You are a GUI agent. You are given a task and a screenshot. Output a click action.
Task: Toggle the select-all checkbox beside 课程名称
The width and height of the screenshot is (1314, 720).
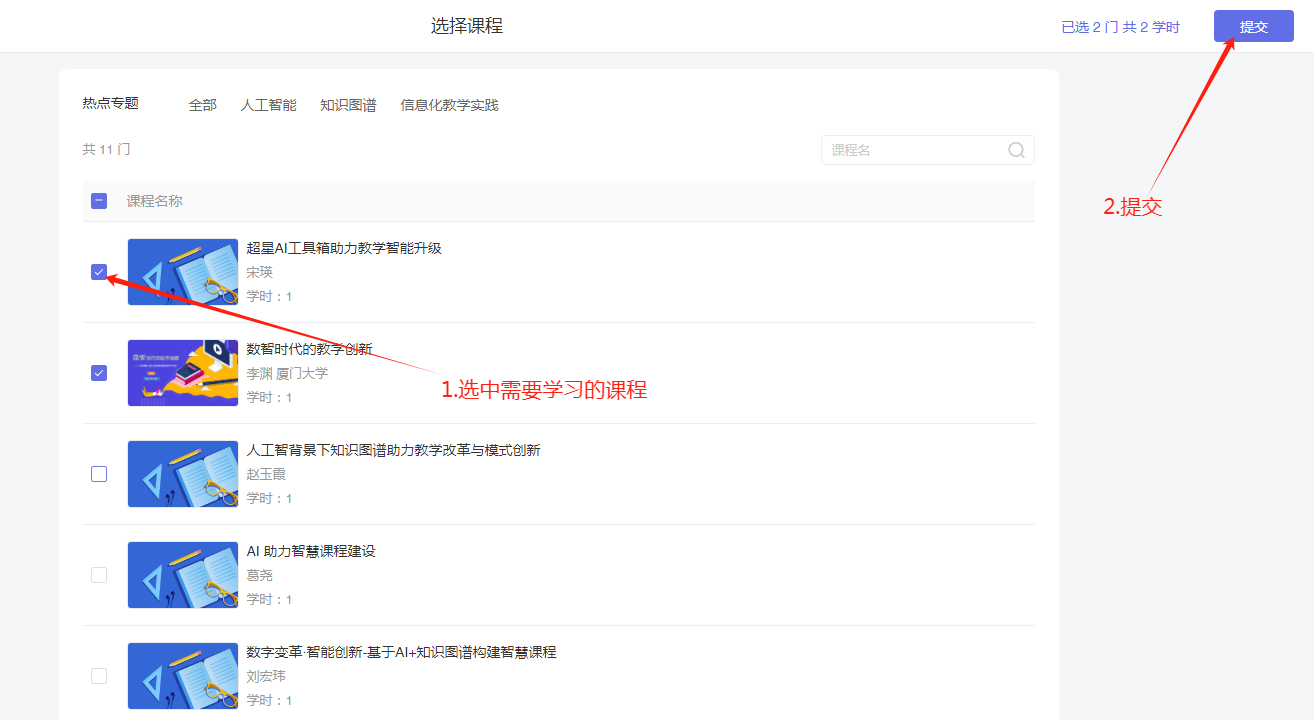coord(99,201)
